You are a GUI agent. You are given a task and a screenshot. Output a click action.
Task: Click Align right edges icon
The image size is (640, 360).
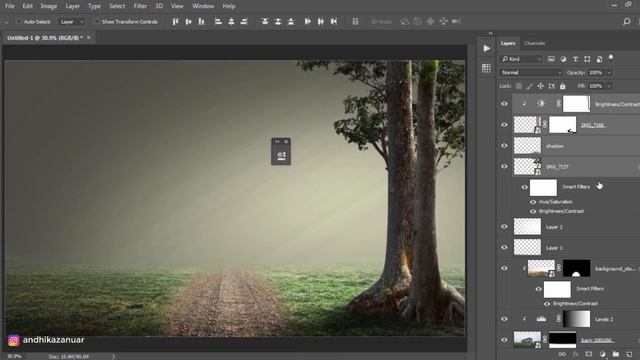(x=244, y=22)
